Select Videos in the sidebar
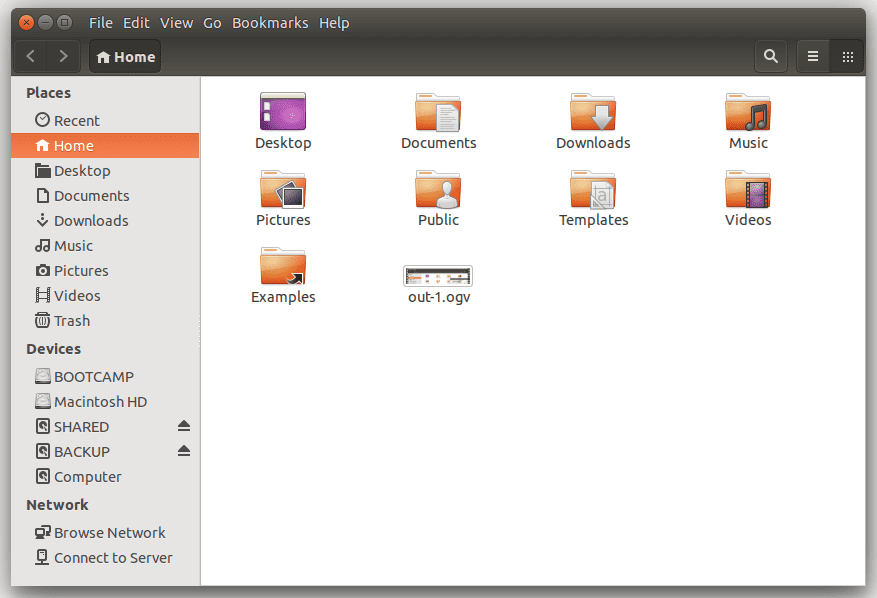Screen dimensions: 877x598 point(105,295)
